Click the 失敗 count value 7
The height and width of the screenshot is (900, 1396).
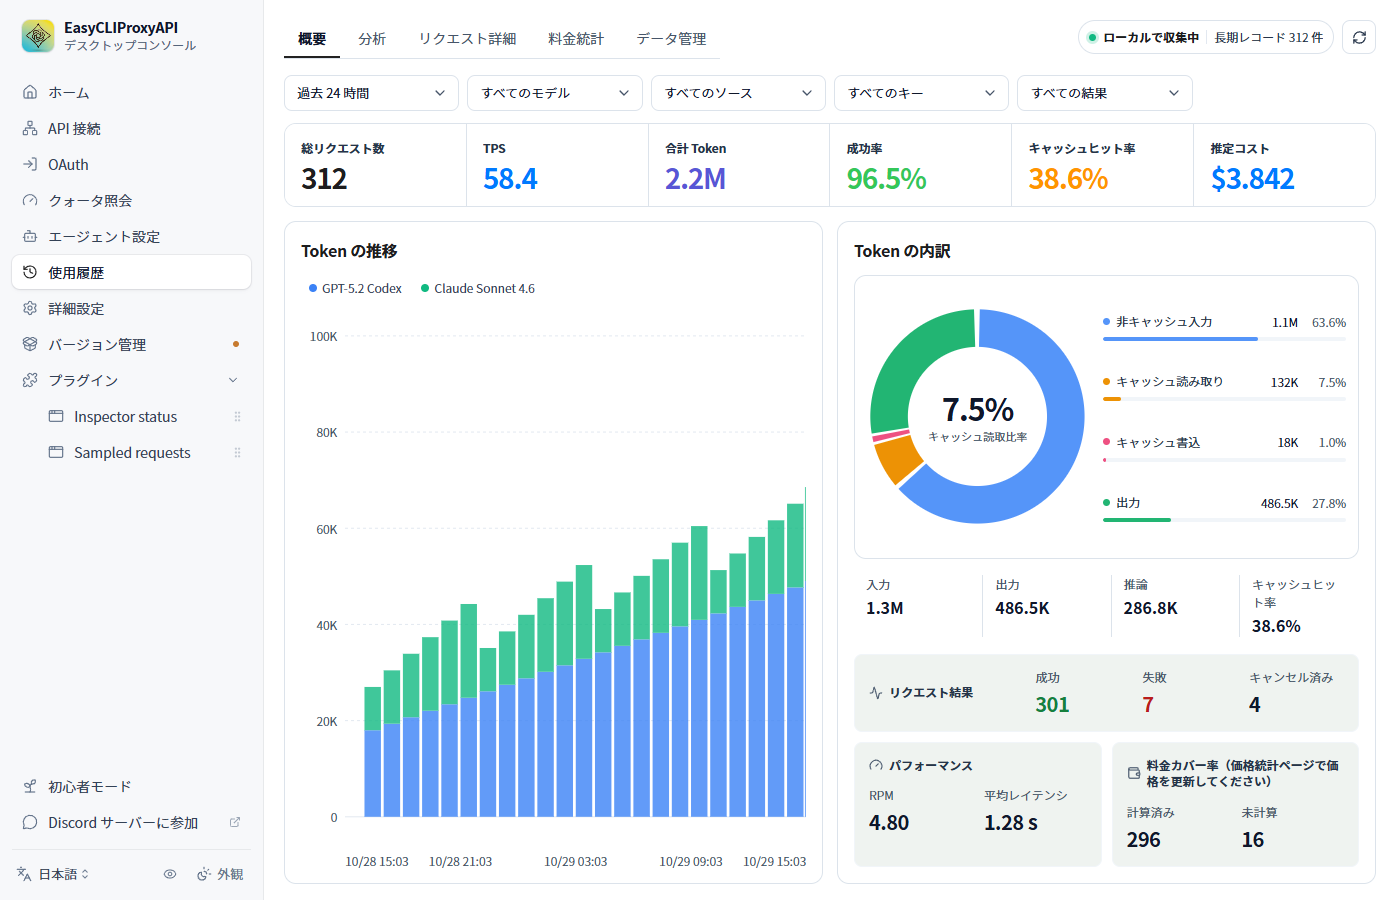[1148, 705]
